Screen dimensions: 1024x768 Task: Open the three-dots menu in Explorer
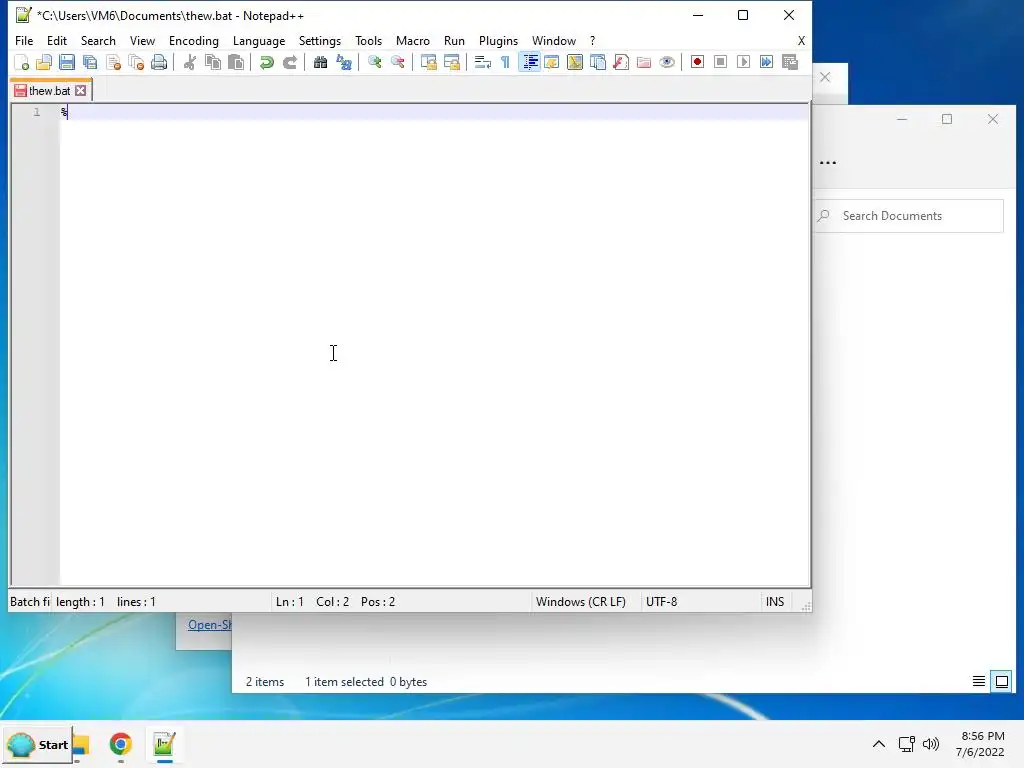828,163
